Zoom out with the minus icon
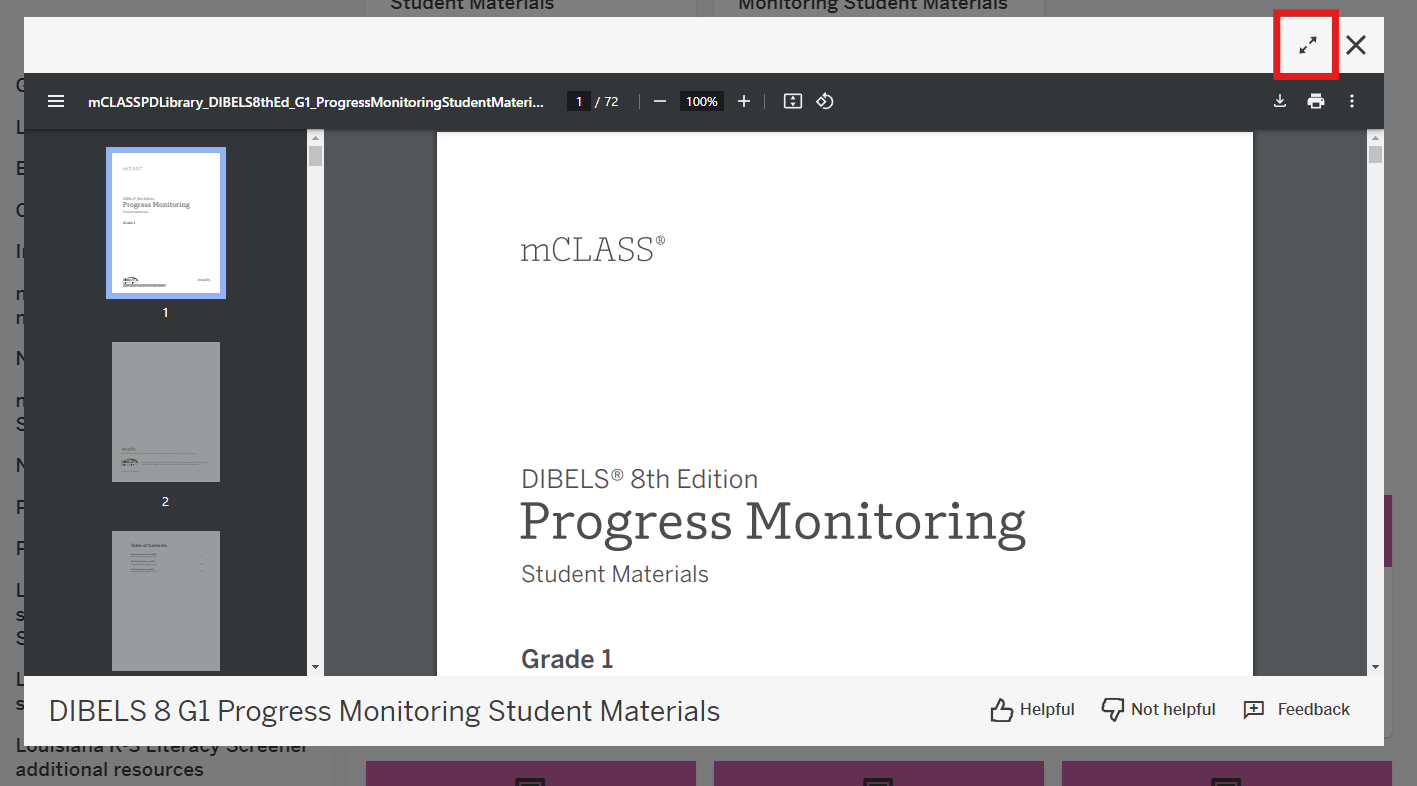 [660, 101]
